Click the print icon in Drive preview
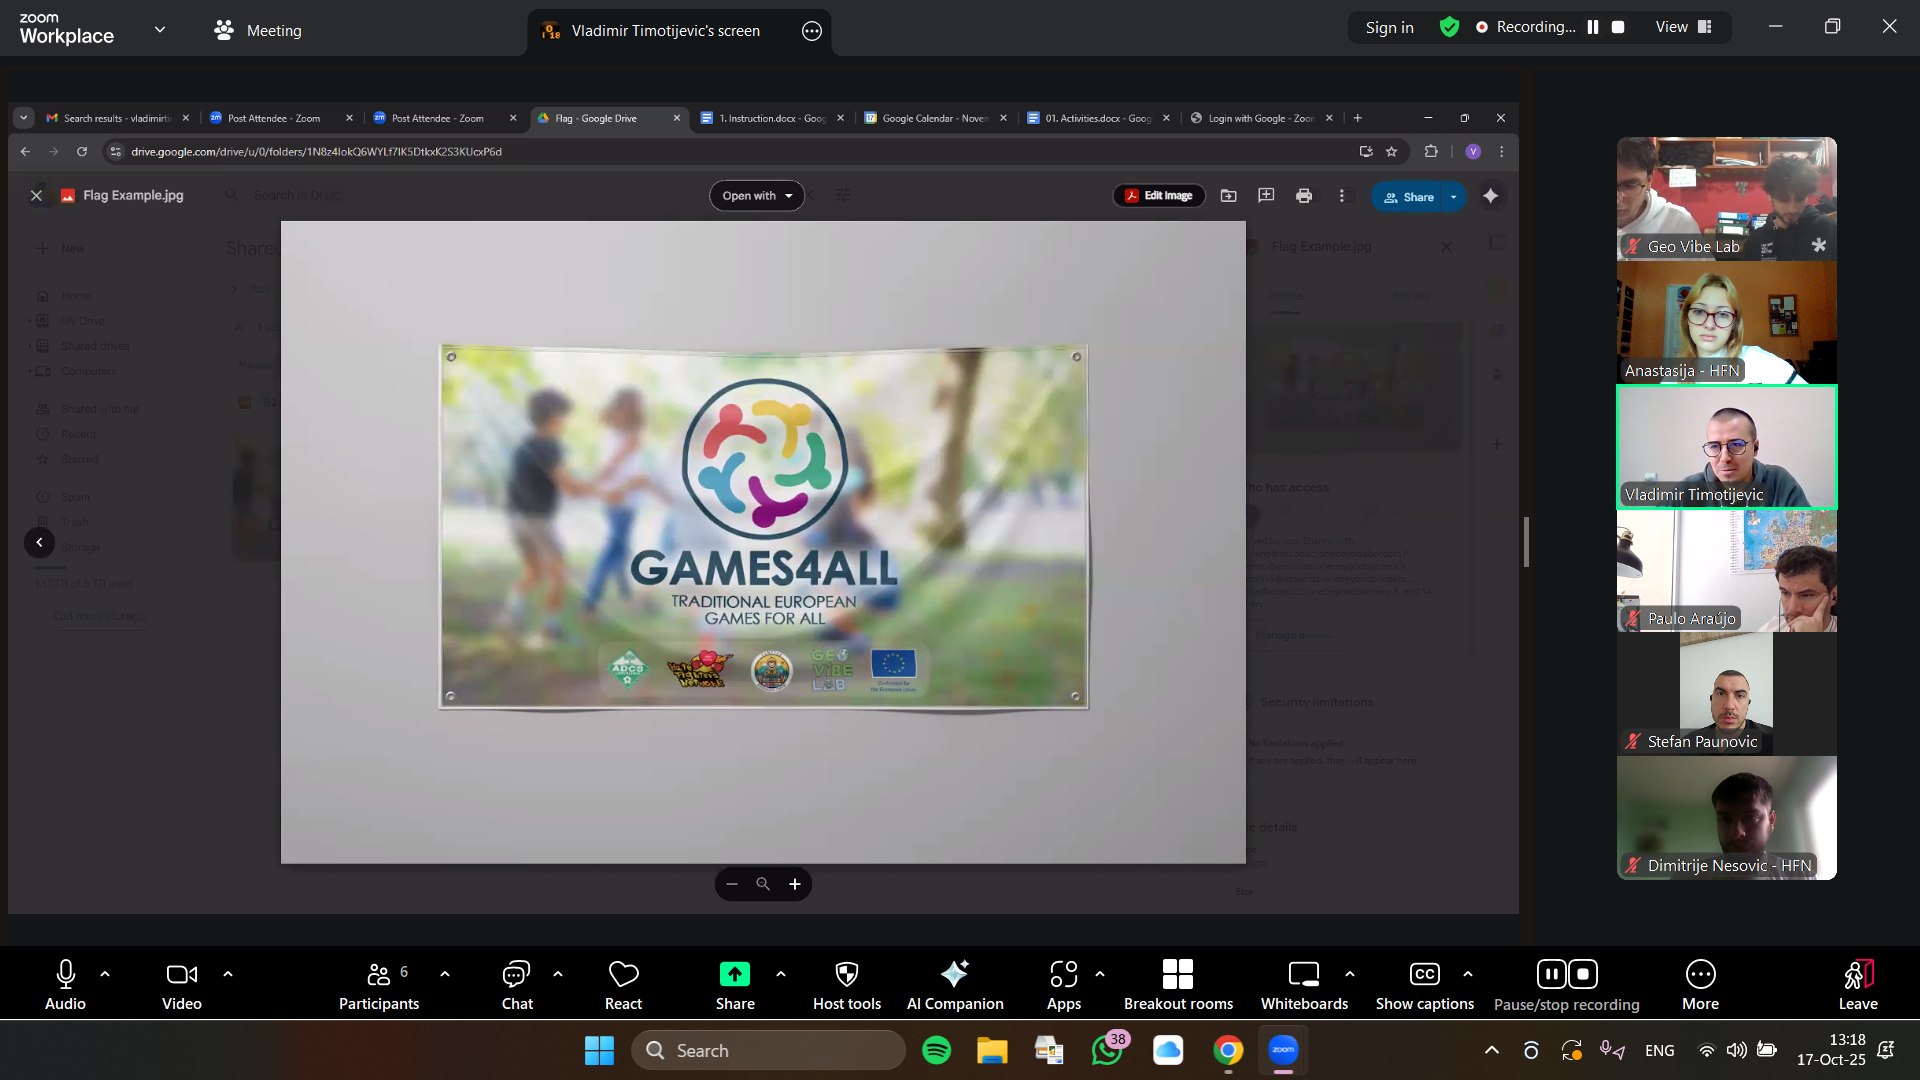This screenshot has height=1080, width=1920. coord(1304,196)
